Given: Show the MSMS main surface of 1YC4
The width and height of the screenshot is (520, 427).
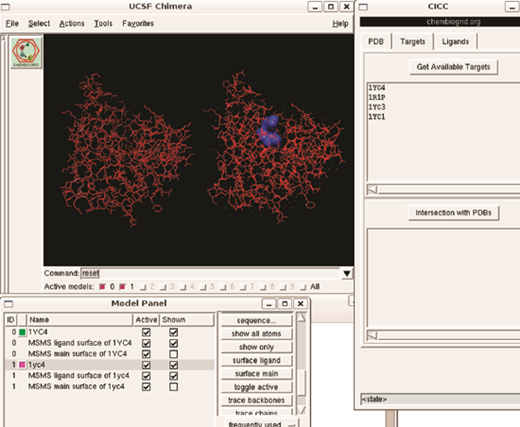Looking at the screenshot, I should pyautogui.click(x=173, y=354).
